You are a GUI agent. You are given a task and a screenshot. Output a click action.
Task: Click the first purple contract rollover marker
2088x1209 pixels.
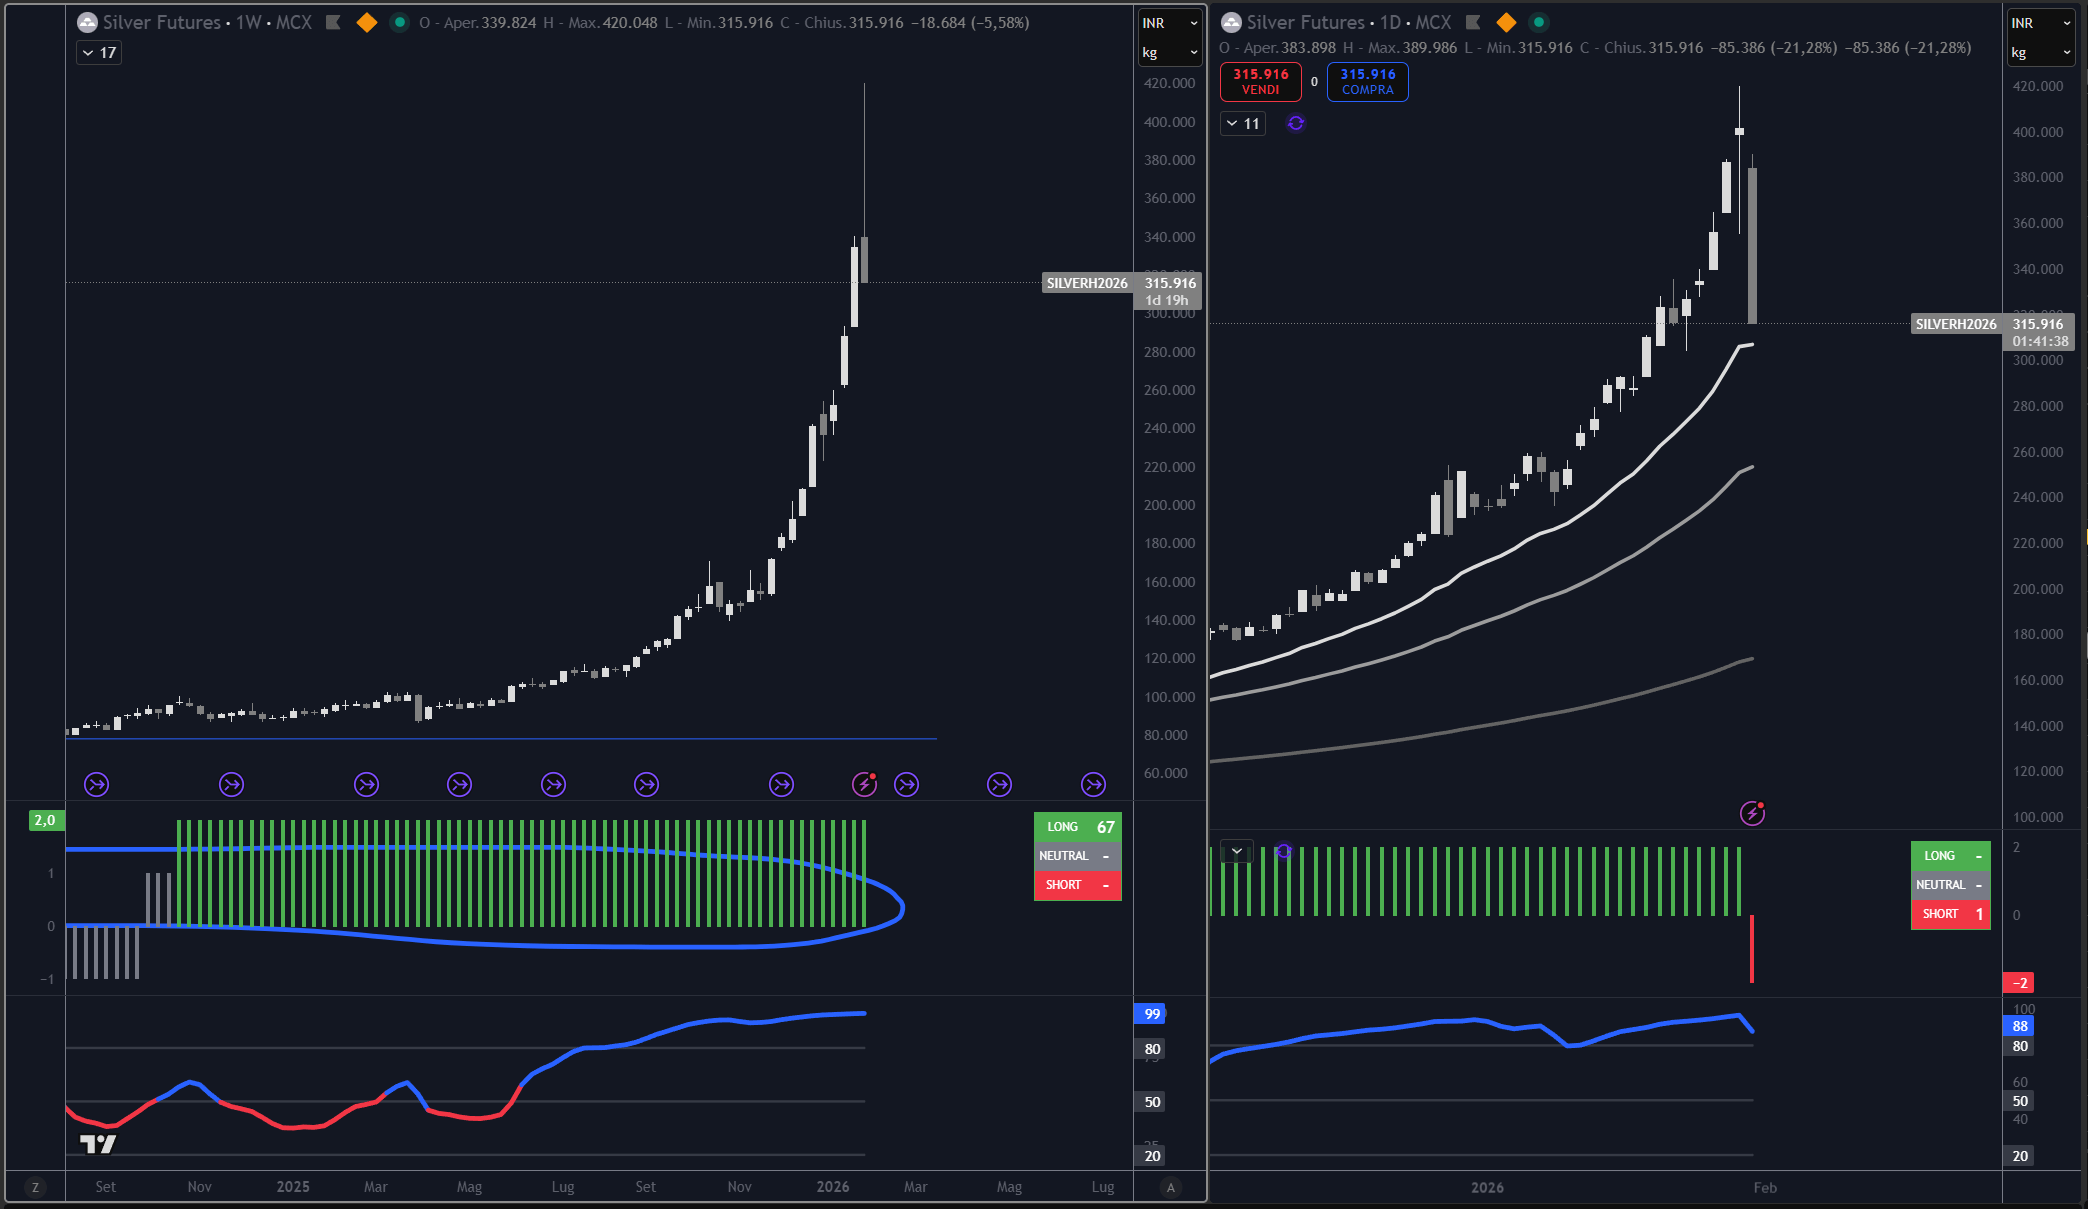tap(97, 784)
